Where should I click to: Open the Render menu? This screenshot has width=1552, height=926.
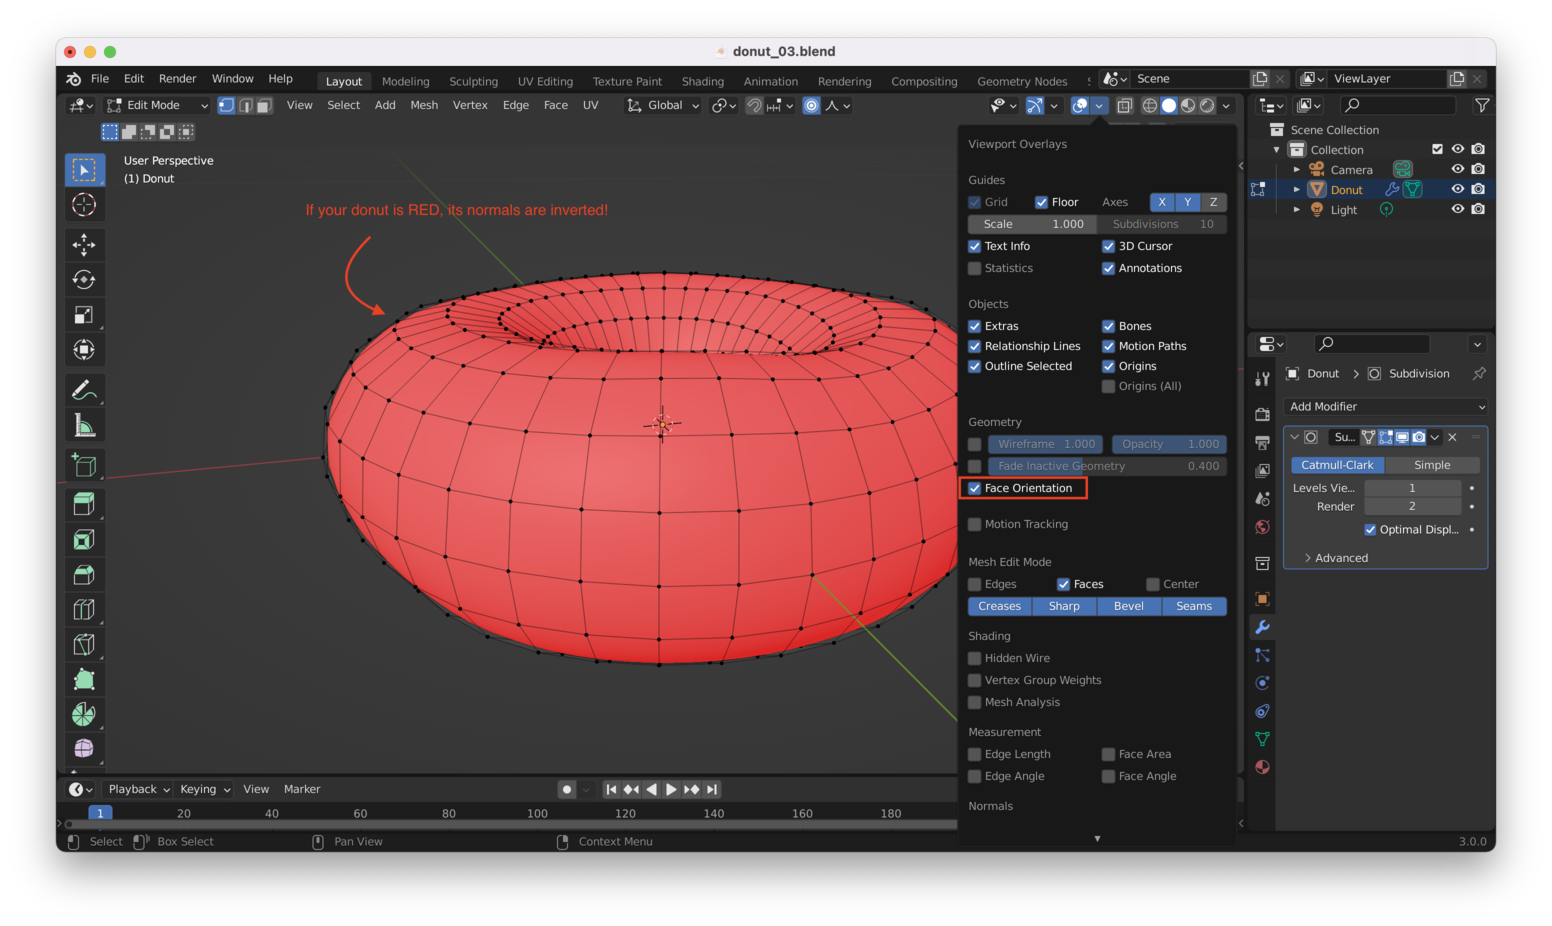[177, 79]
